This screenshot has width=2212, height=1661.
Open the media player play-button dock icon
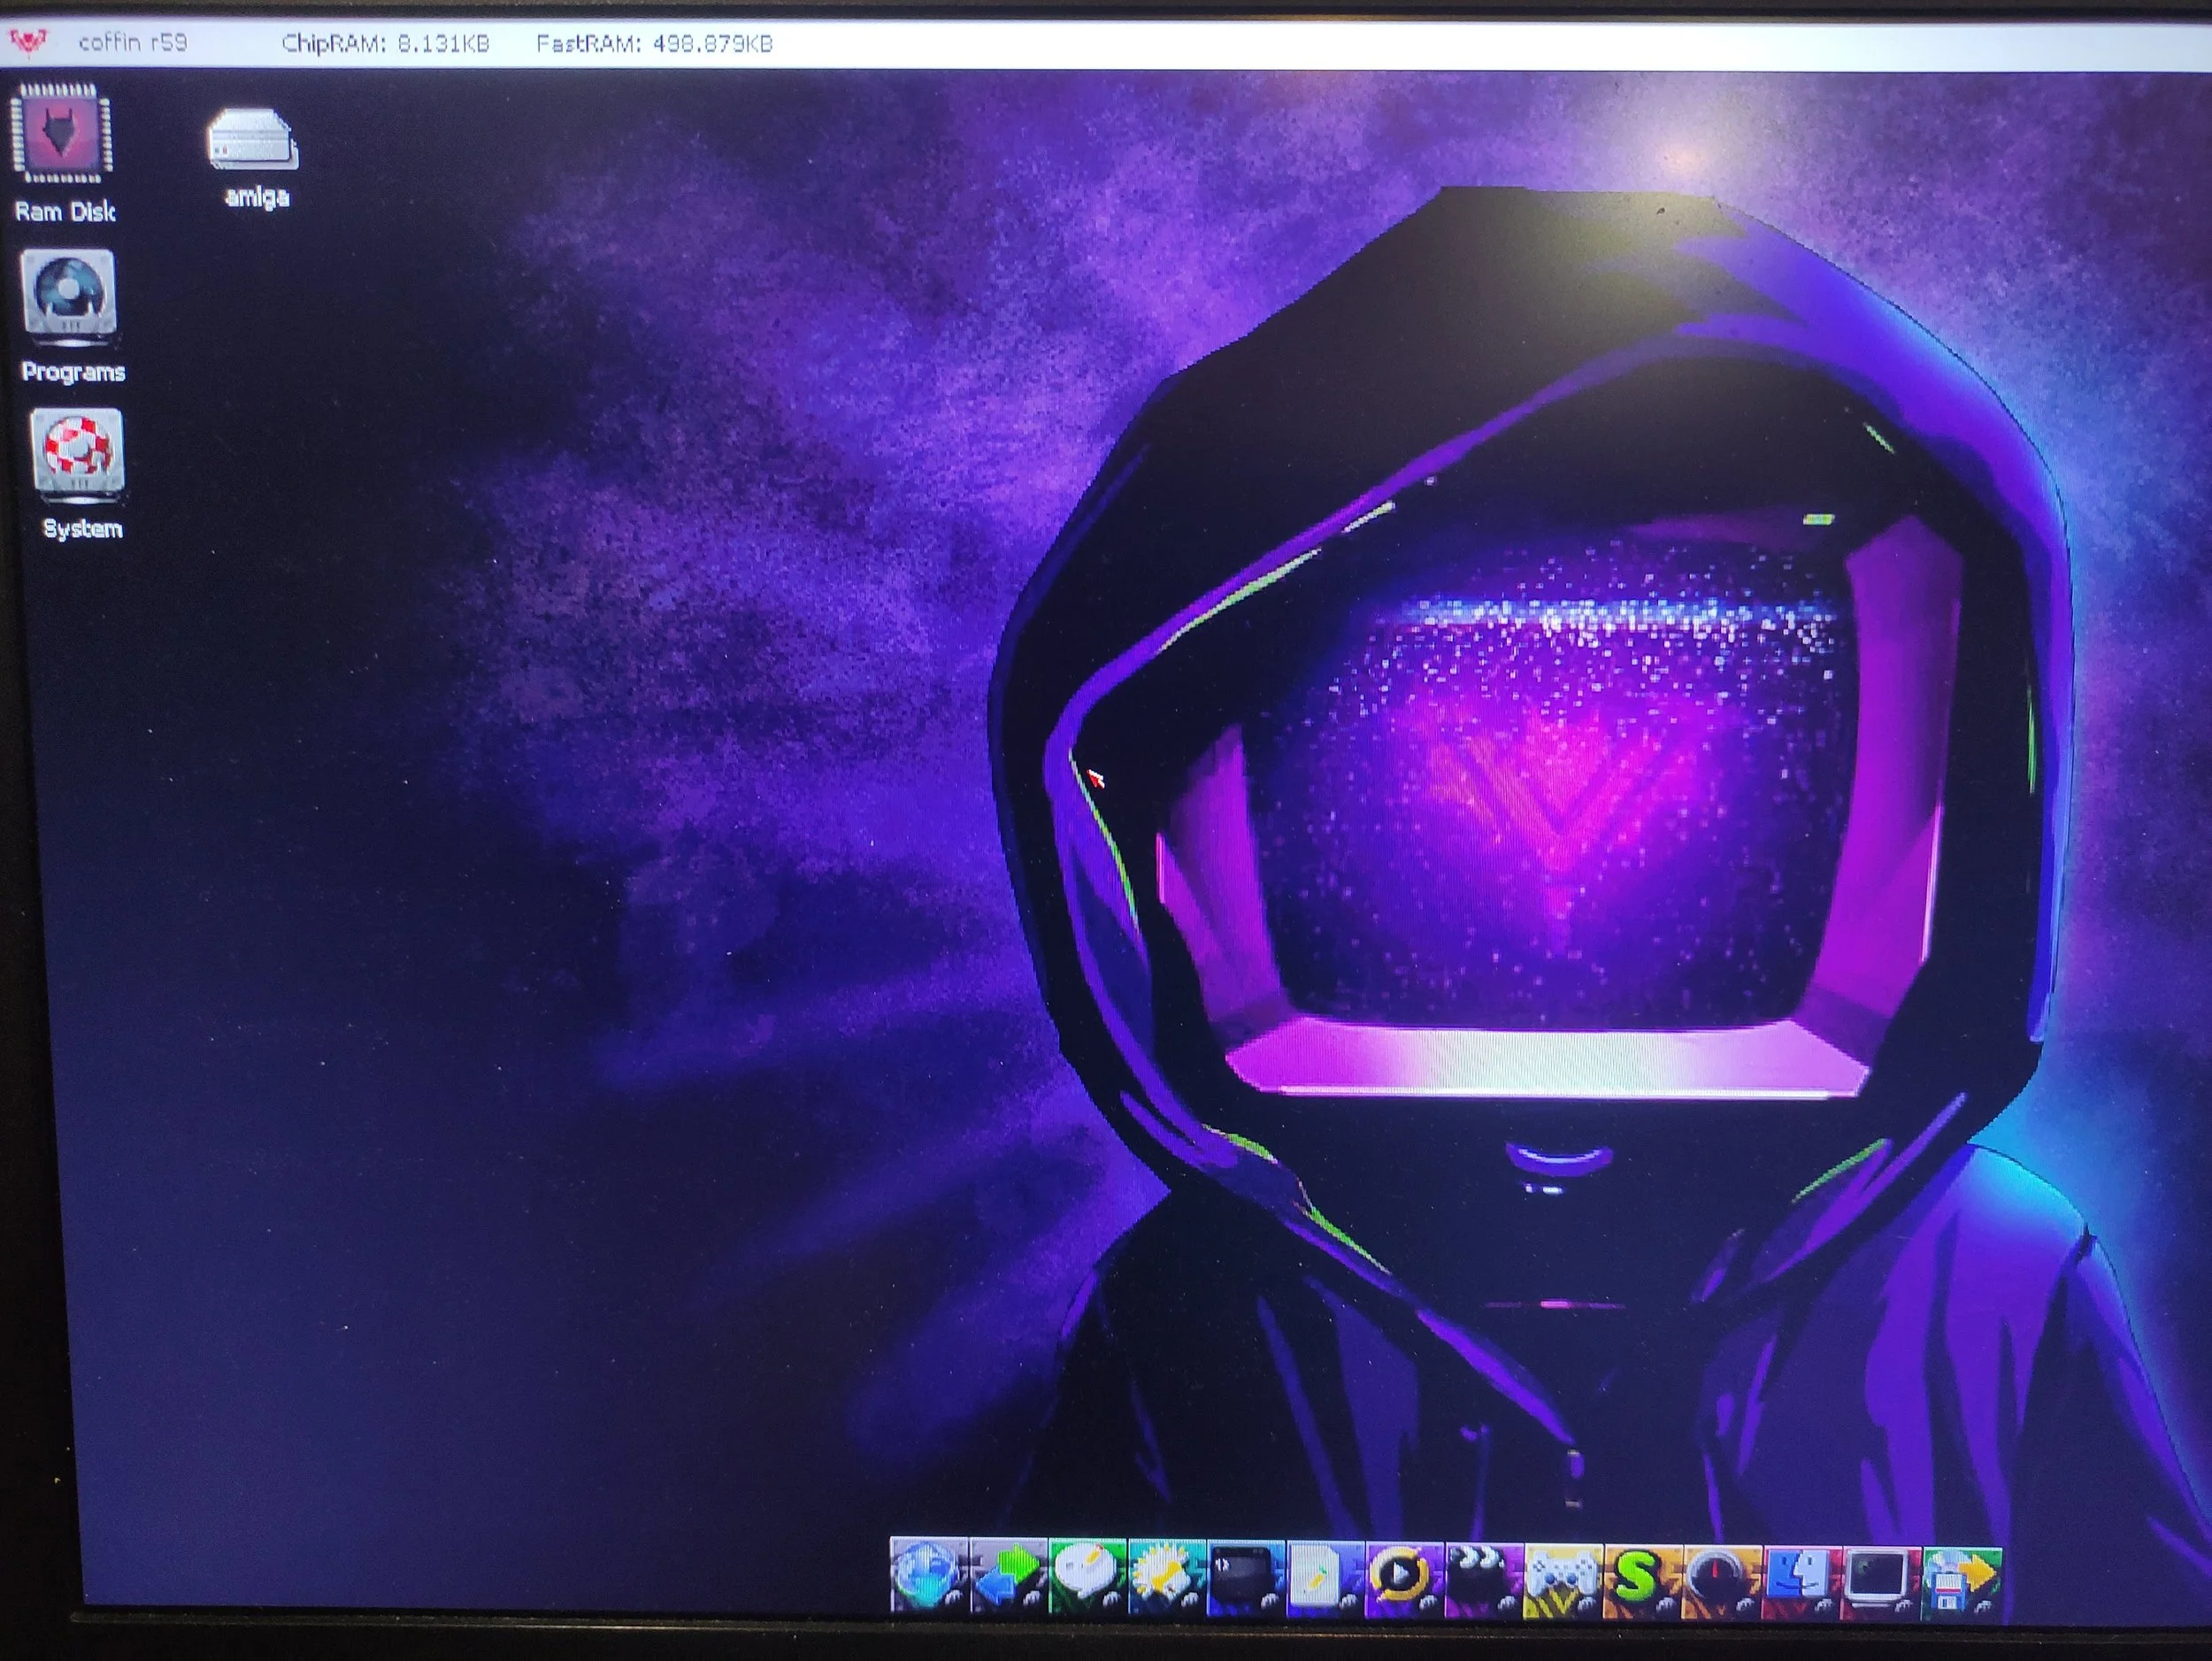(x=1404, y=1576)
